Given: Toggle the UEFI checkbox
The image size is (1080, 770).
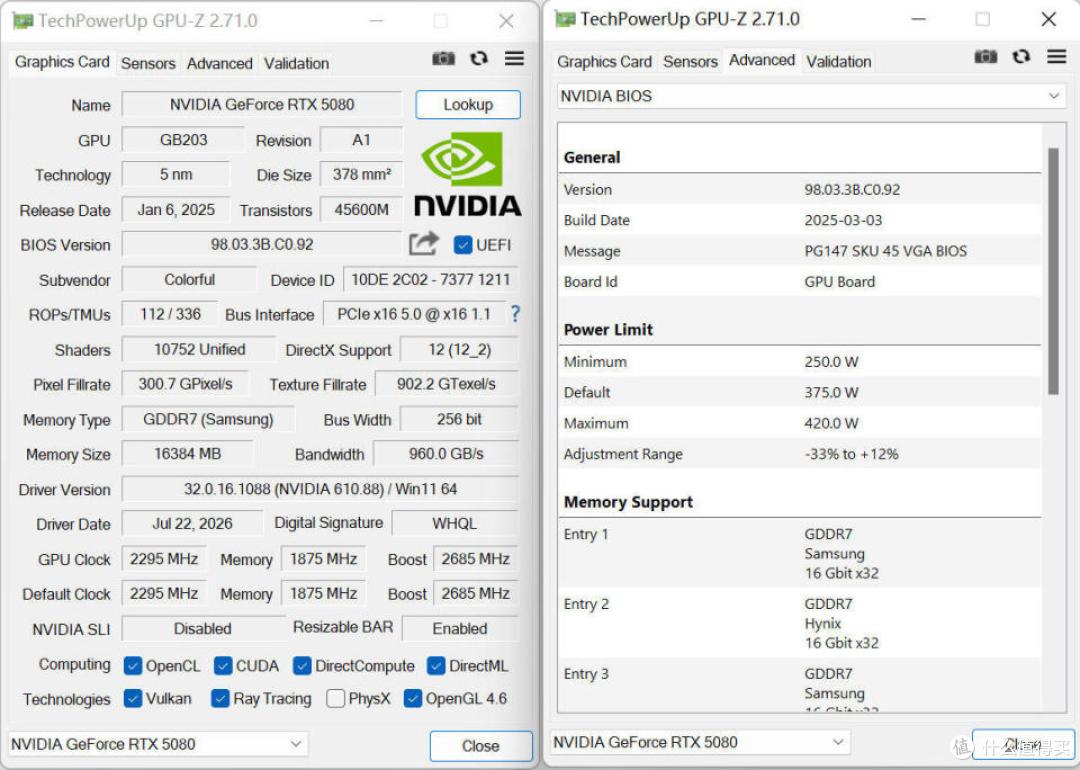Looking at the screenshot, I should click(x=463, y=244).
